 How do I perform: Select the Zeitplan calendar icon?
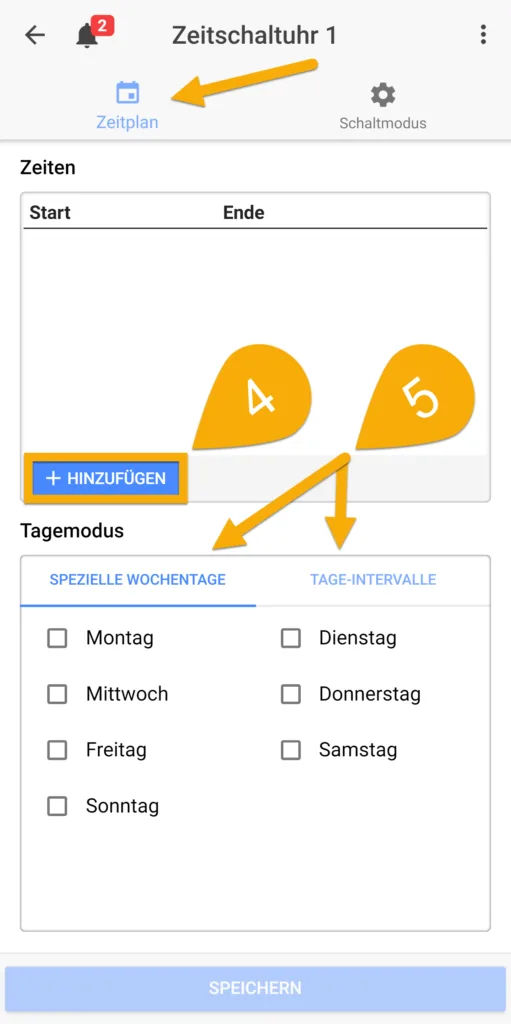point(127,93)
